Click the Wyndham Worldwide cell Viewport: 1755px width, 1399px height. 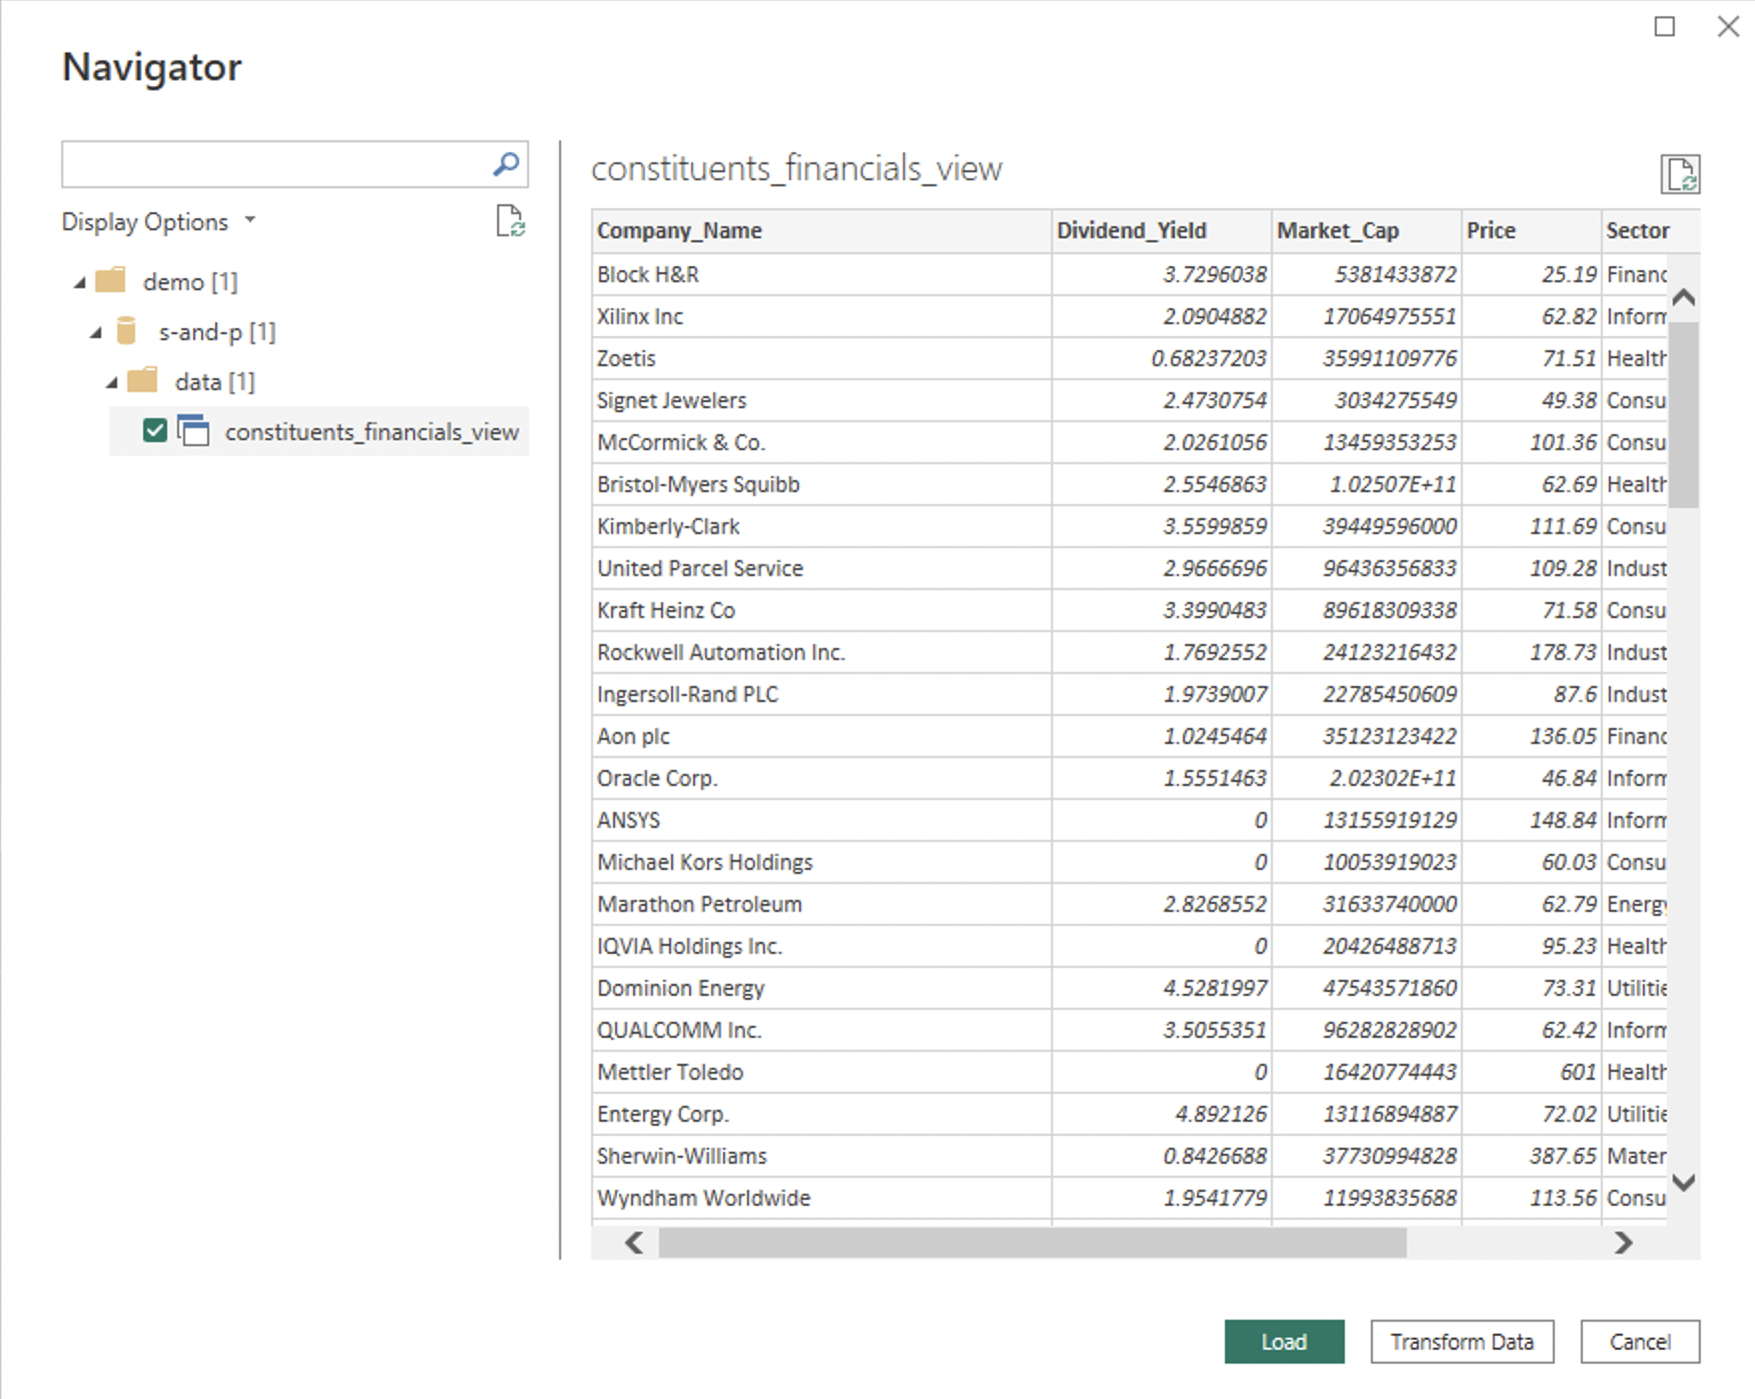click(821, 1198)
